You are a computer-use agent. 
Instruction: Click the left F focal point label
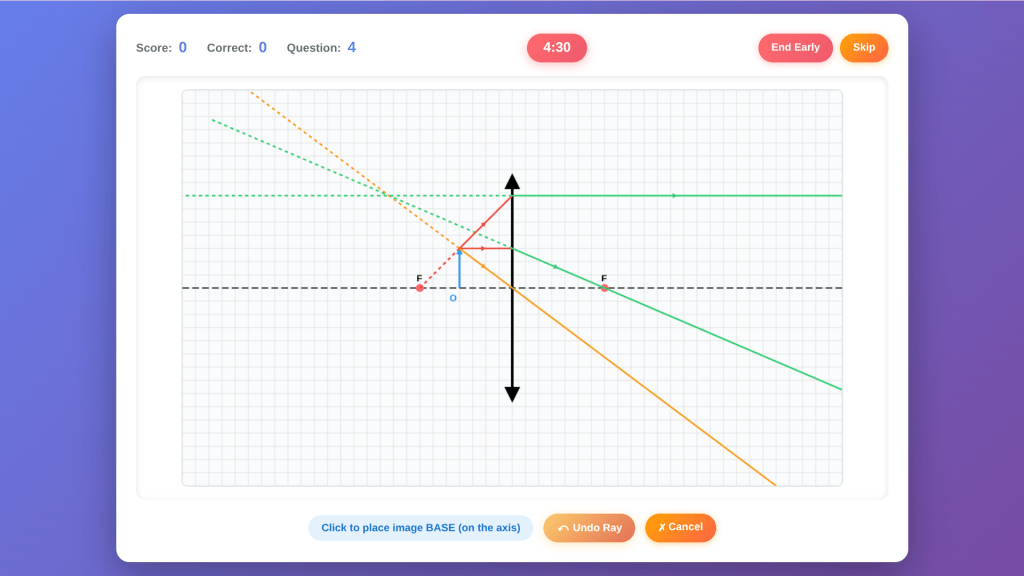point(419,278)
